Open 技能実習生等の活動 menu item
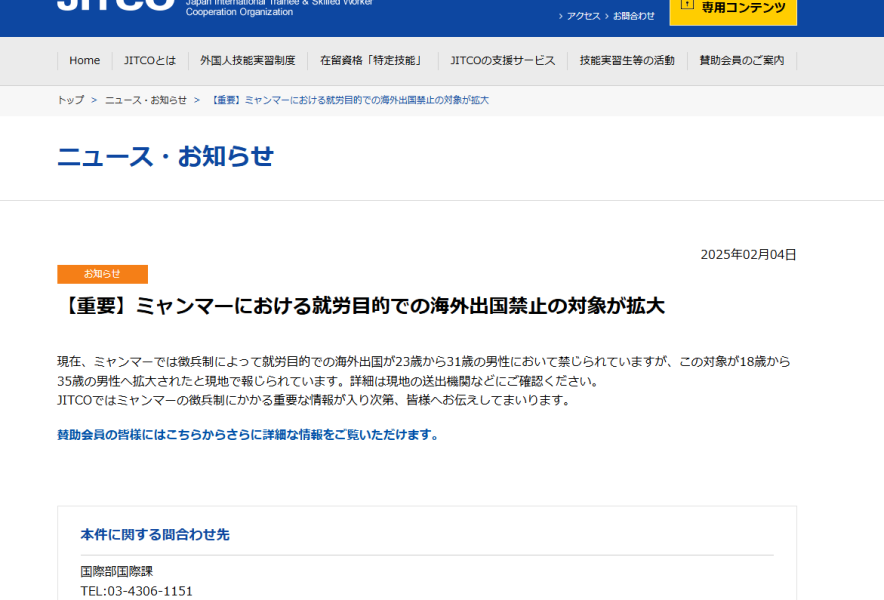The height and width of the screenshot is (600, 884). pos(627,61)
